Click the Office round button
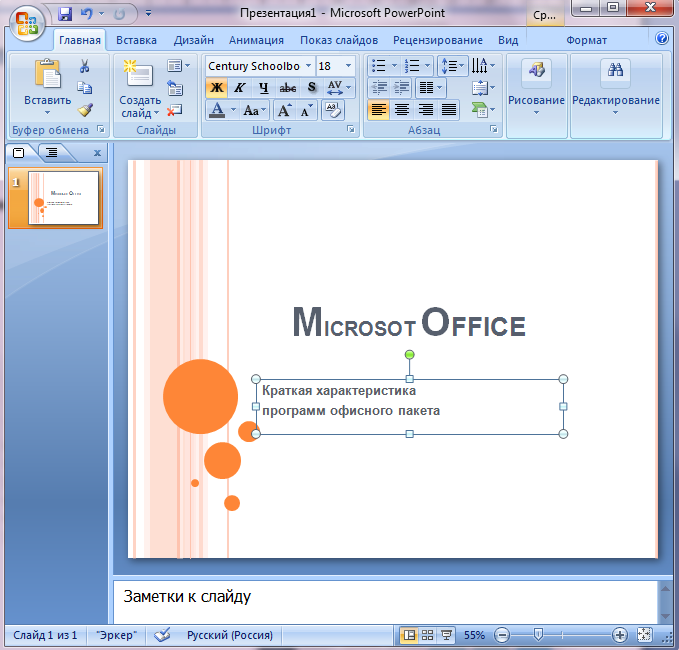 (x=27, y=23)
